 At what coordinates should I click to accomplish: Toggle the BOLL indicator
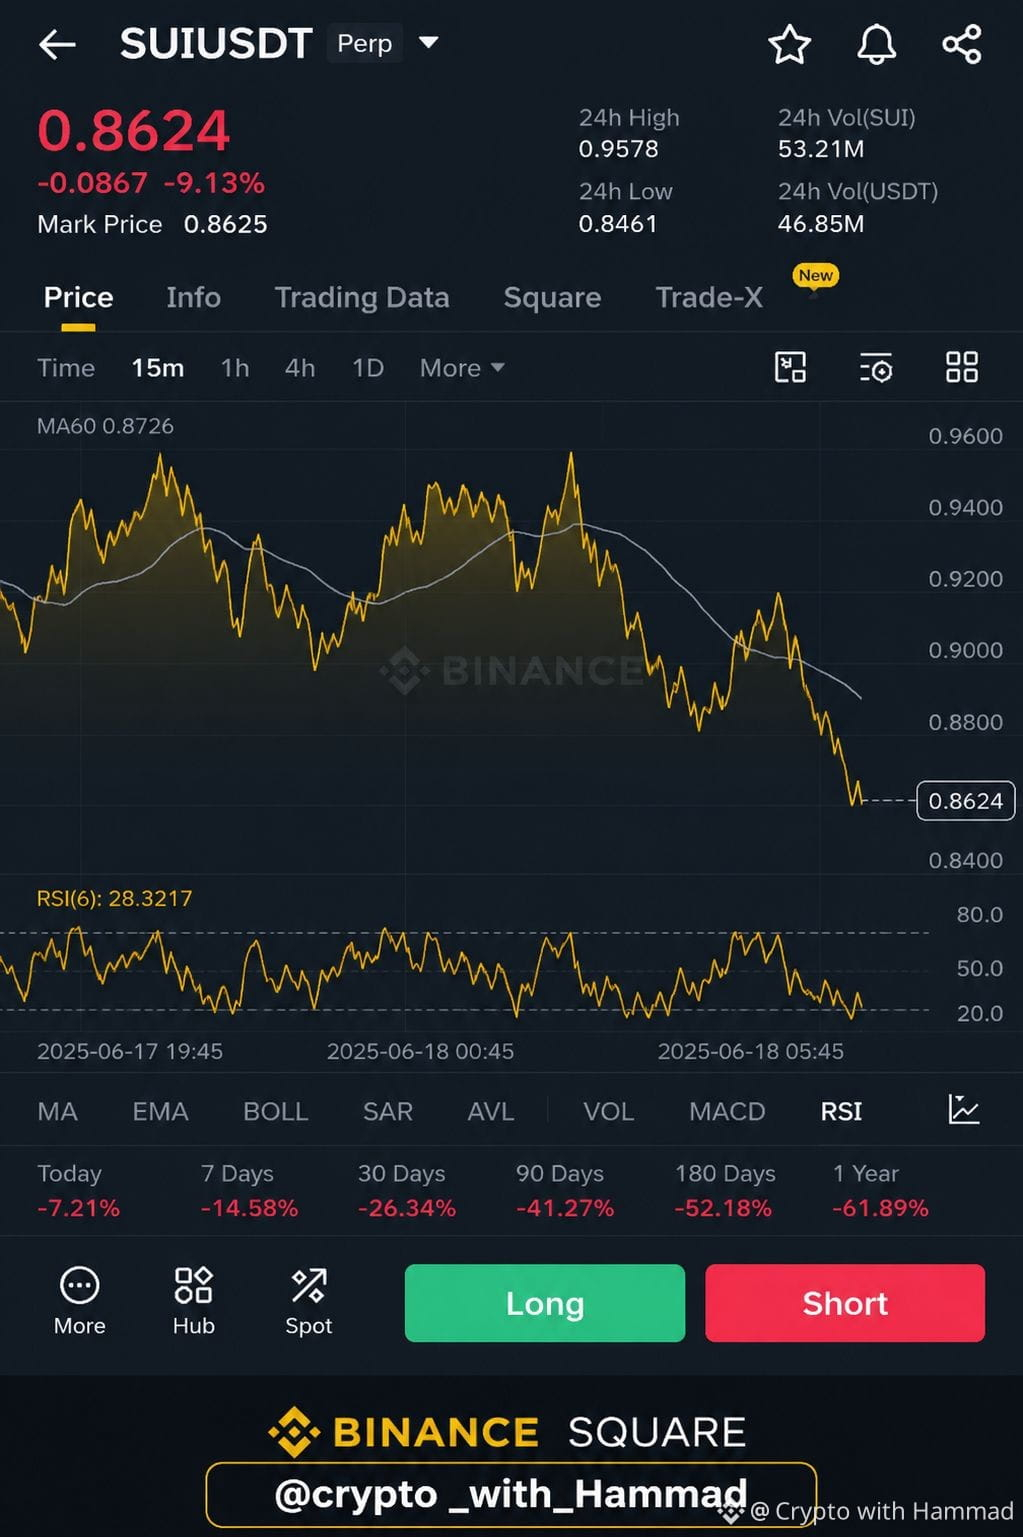click(275, 1111)
